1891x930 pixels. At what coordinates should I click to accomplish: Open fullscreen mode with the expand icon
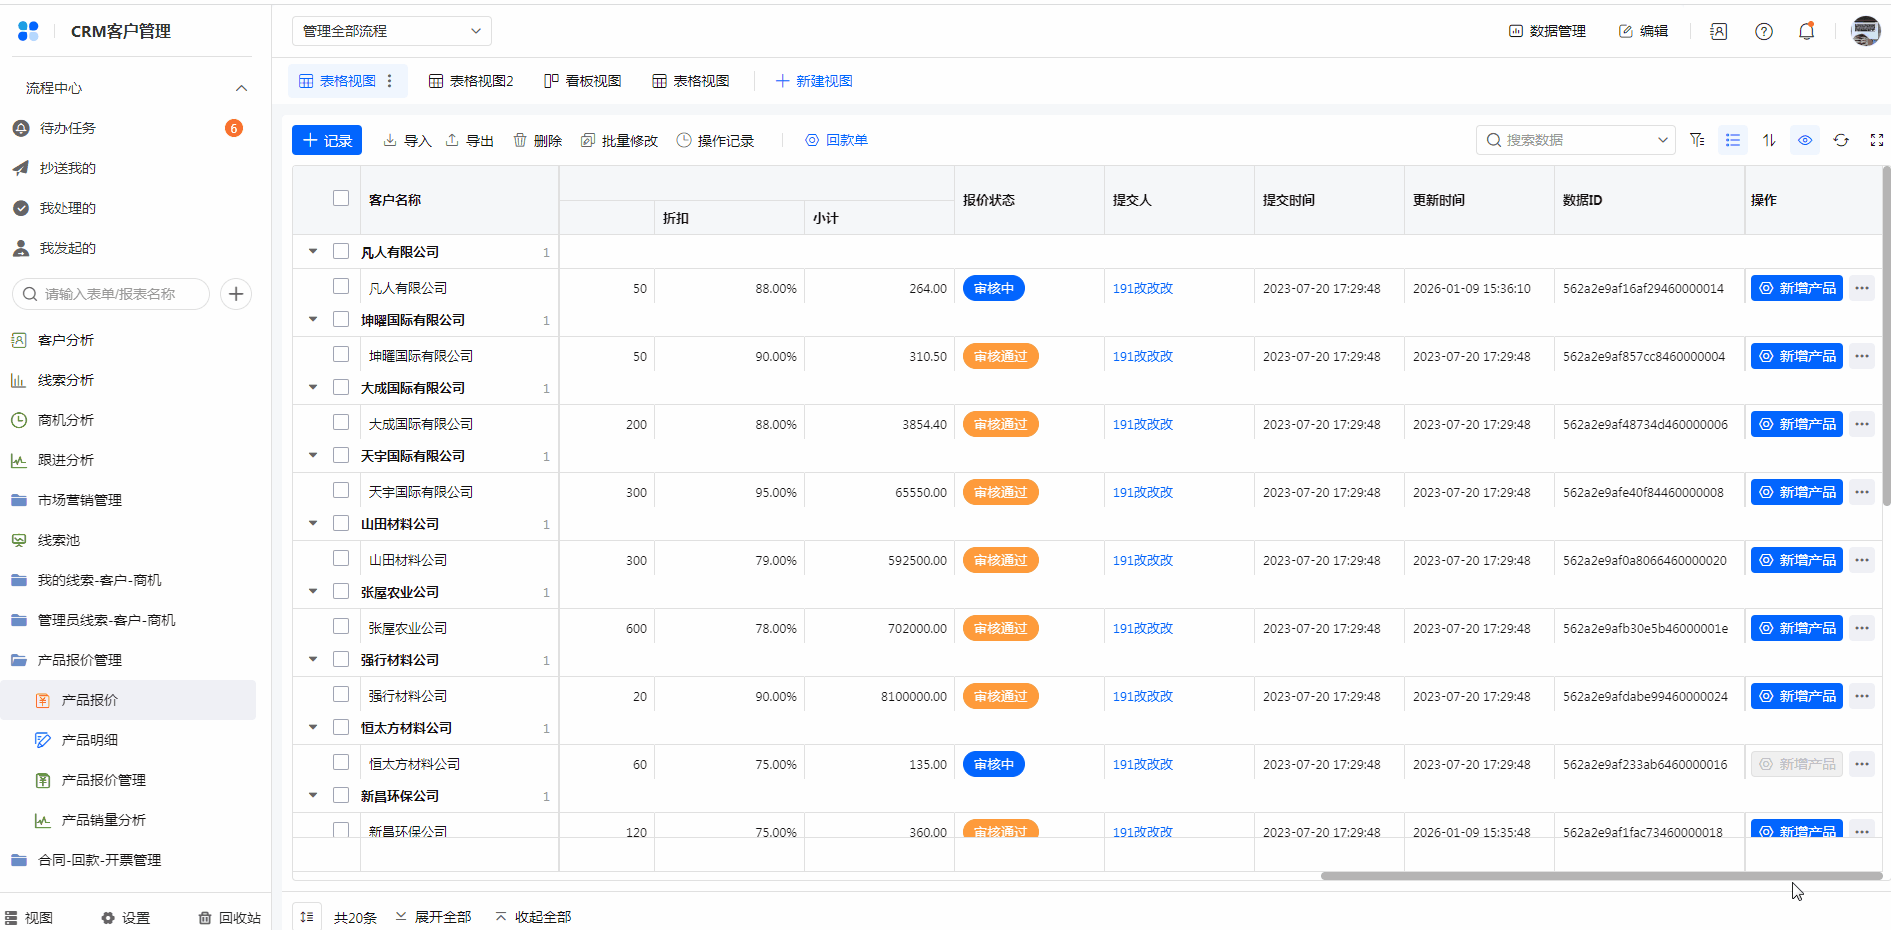point(1876,140)
